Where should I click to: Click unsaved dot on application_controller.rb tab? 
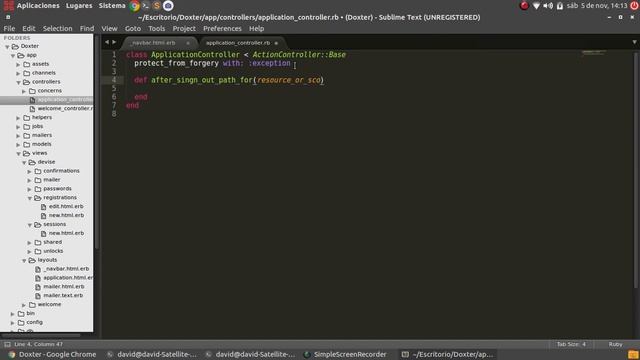tap(276, 43)
